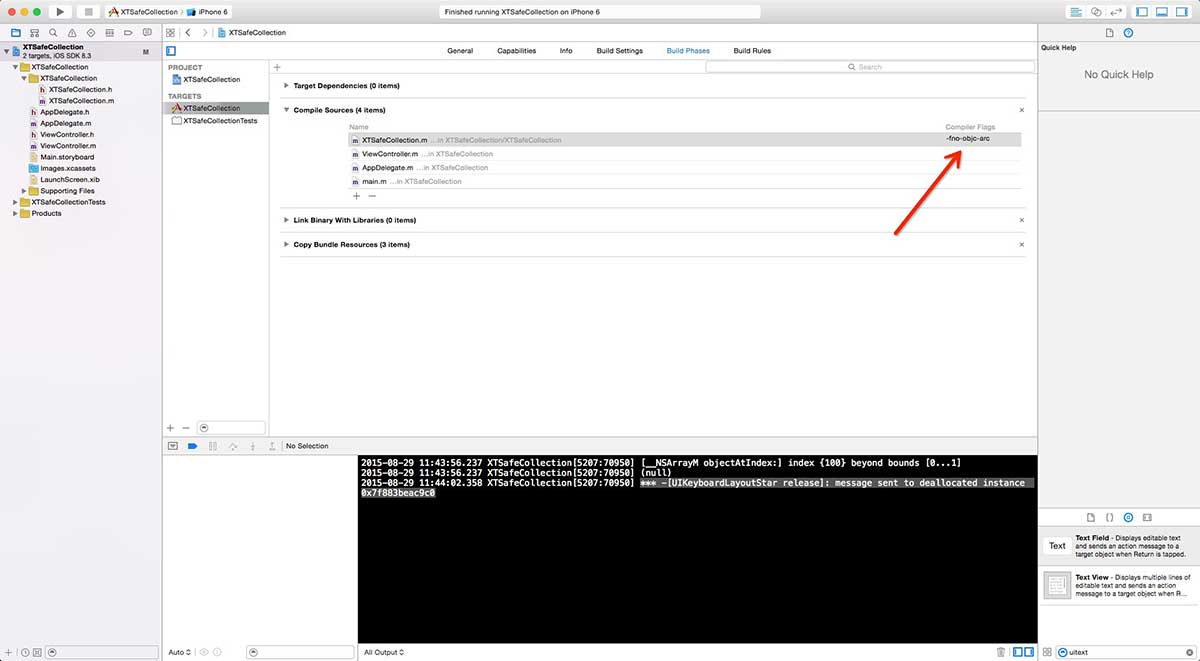Select AppDelegate.h in the project navigator
The height and width of the screenshot is (661, 1200).
64,112
